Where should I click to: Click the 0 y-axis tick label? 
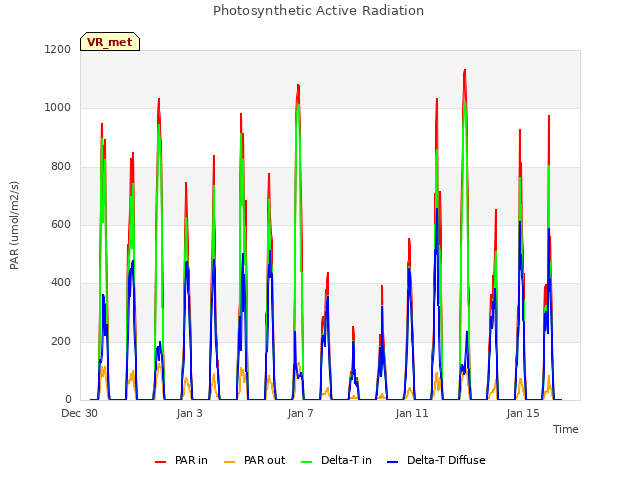(x=68, y=399)
